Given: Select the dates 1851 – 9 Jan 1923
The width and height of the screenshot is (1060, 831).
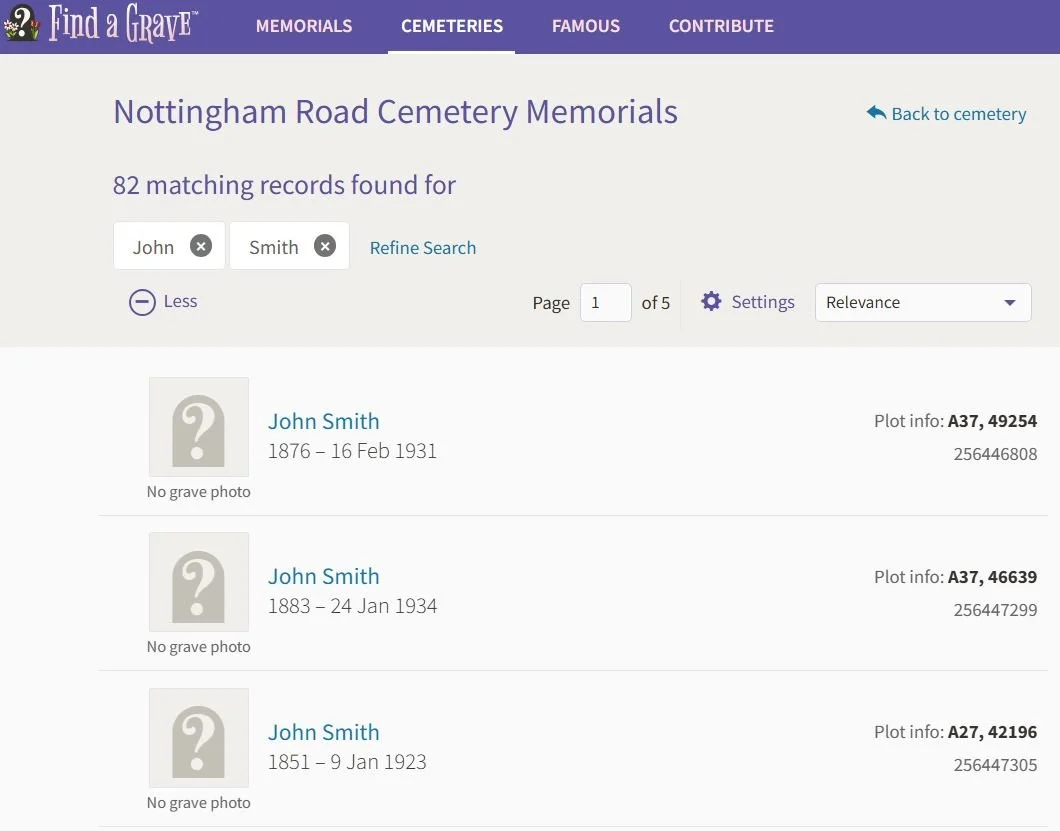Looking at the screenshot, I should click(347, 762).
